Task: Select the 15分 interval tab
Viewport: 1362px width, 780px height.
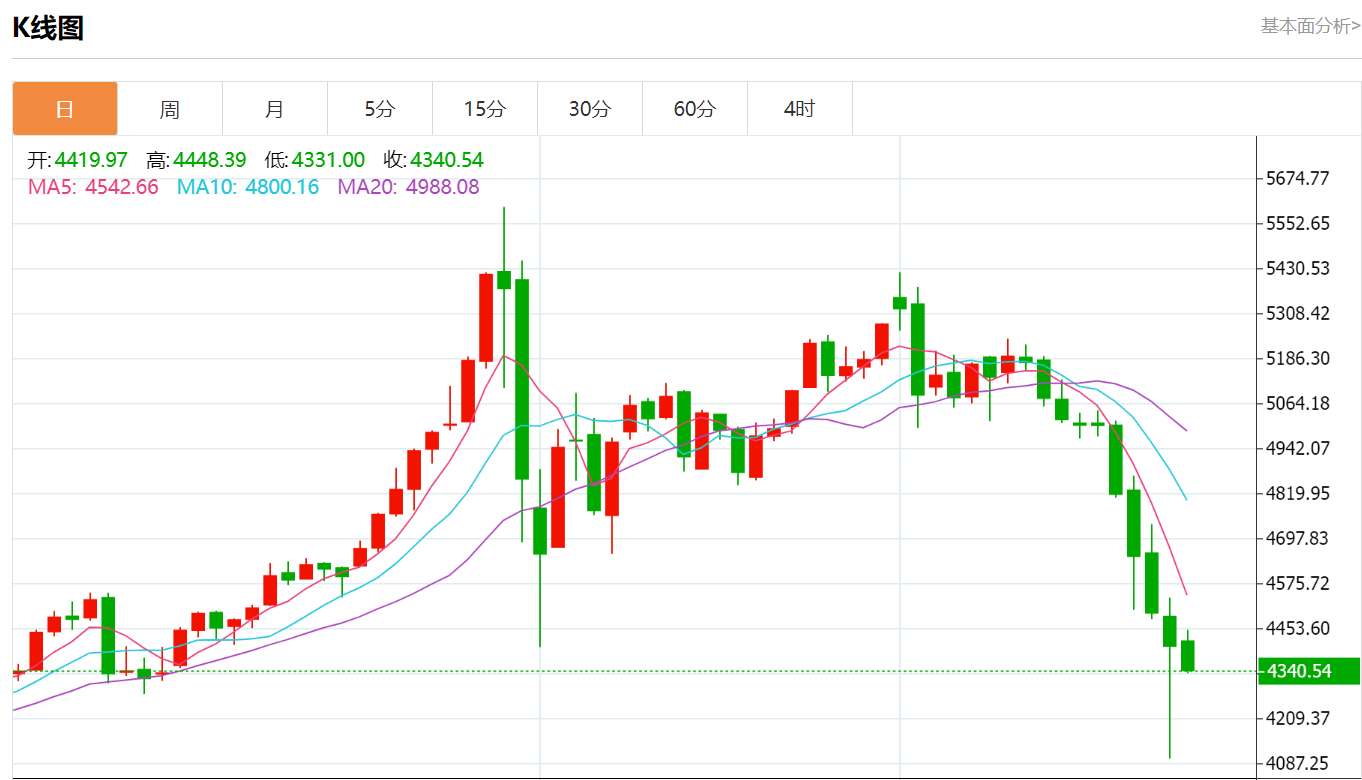Action: click(x=485, y=109)
